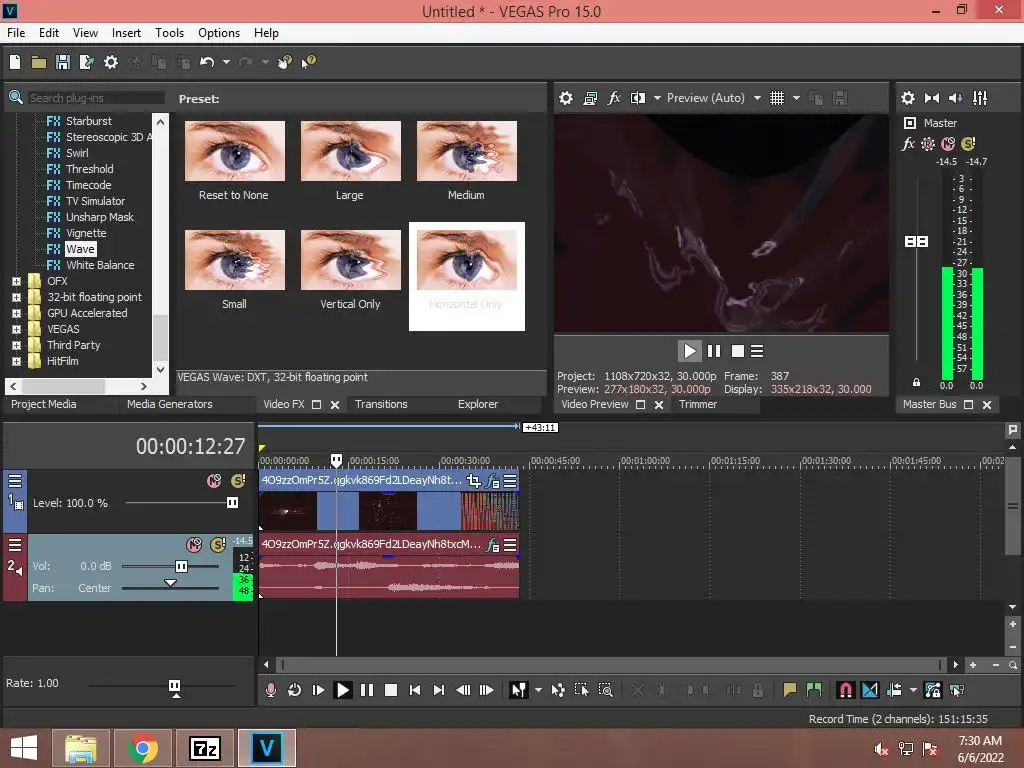Click Insert Marker icon on timeline toolbar
This screenshot has width=1024, height=768.
click(x=790, y=690)
